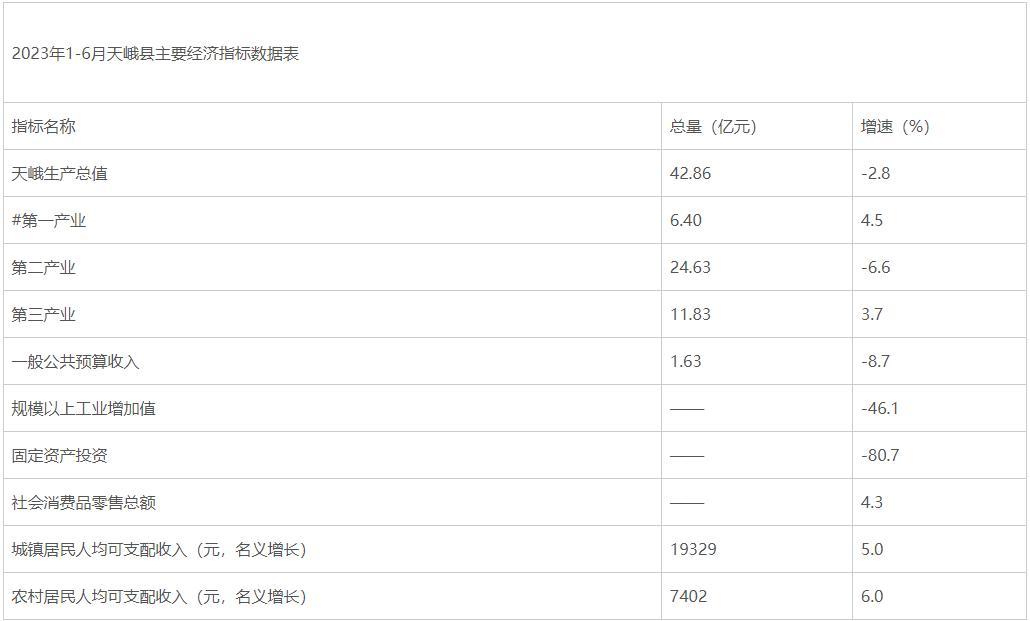Viewport: 1030px width, 621px height.
Task: Click the table title 2023年1-6月天峨县主要经济指标数据表
Action: (155, 54)
